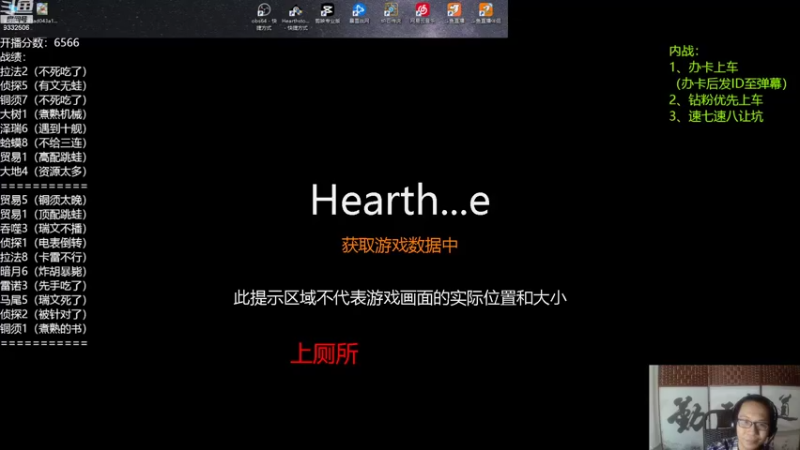Click the green heading 内战:
The image size is (800, 450).
coord(684,51)
